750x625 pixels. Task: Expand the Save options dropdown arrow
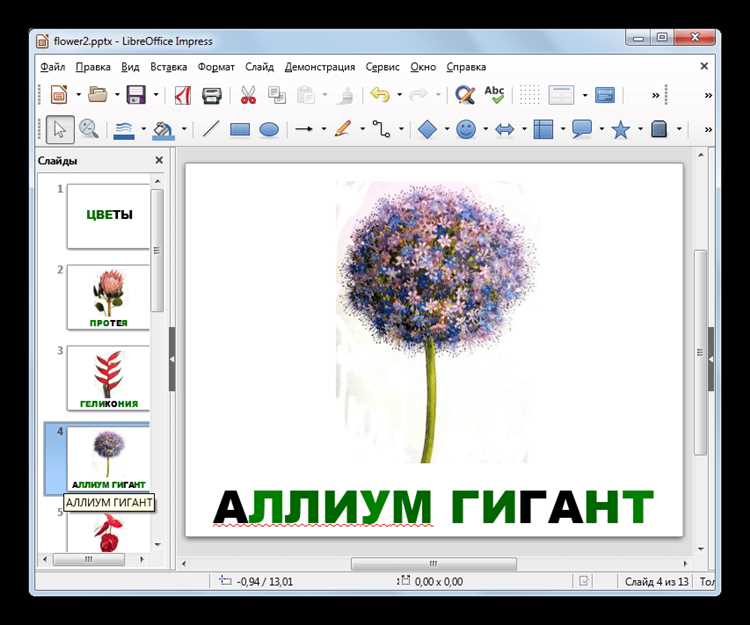(155, 95)
